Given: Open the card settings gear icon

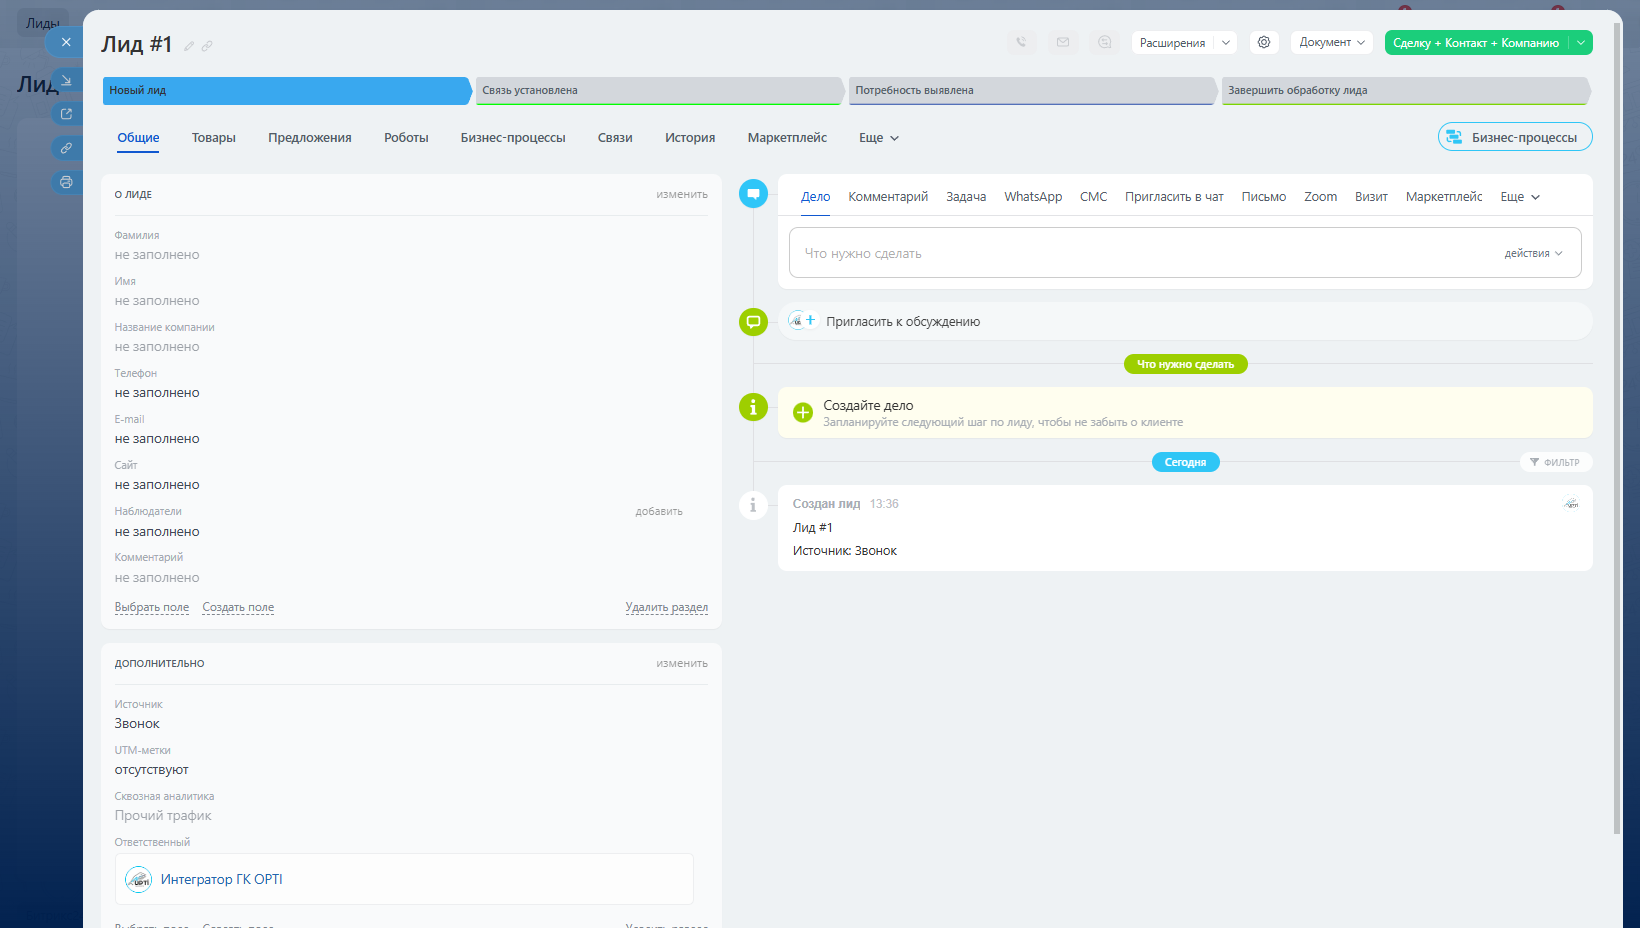Looking at the screenshot, I should [x=1264, y=42].
